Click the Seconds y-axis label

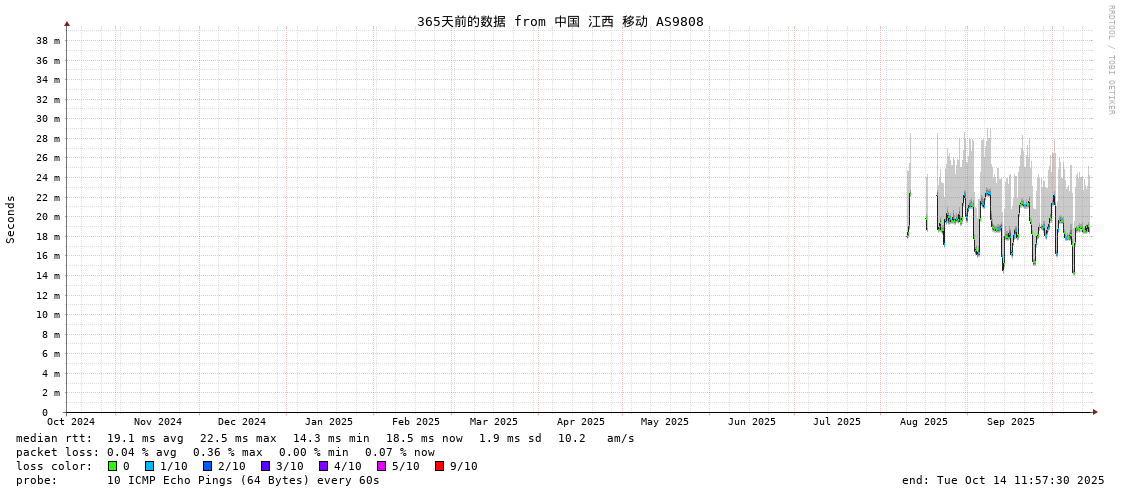point(11,219)
